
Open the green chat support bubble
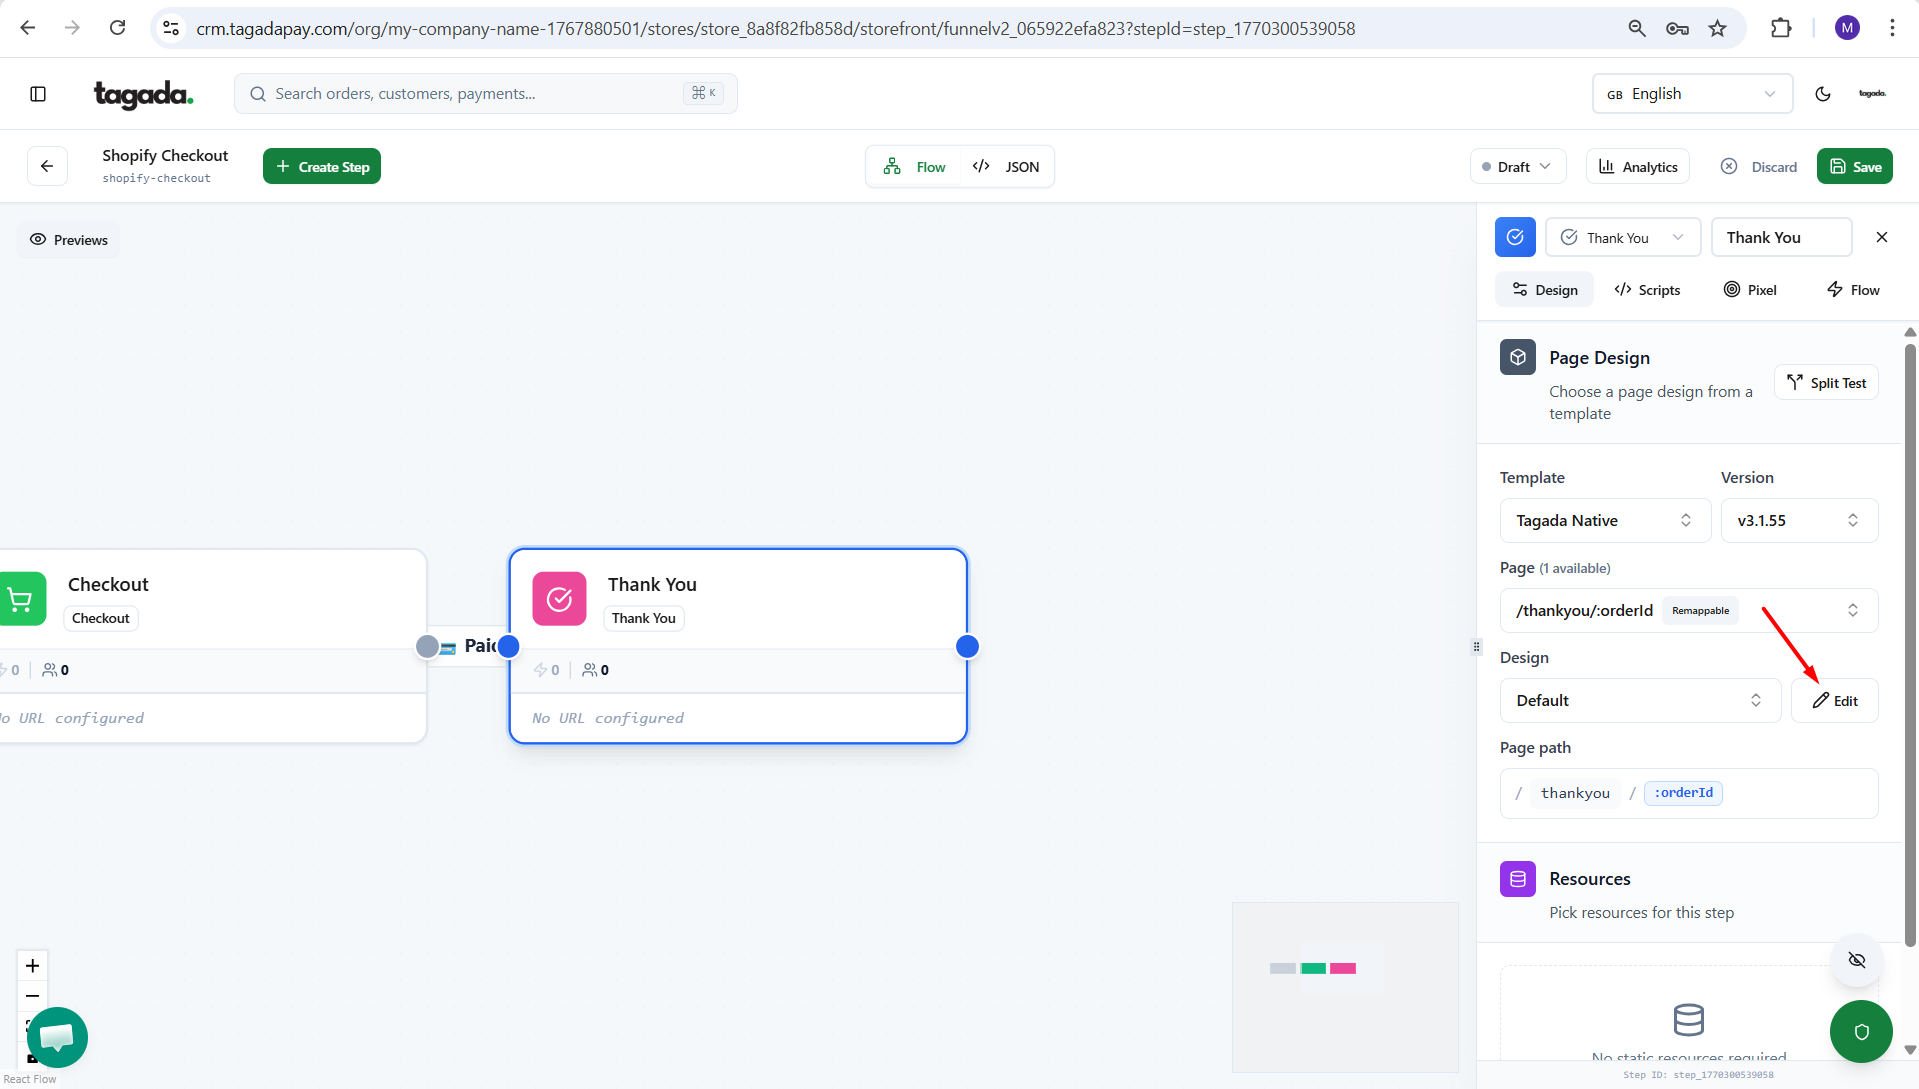57,1037
